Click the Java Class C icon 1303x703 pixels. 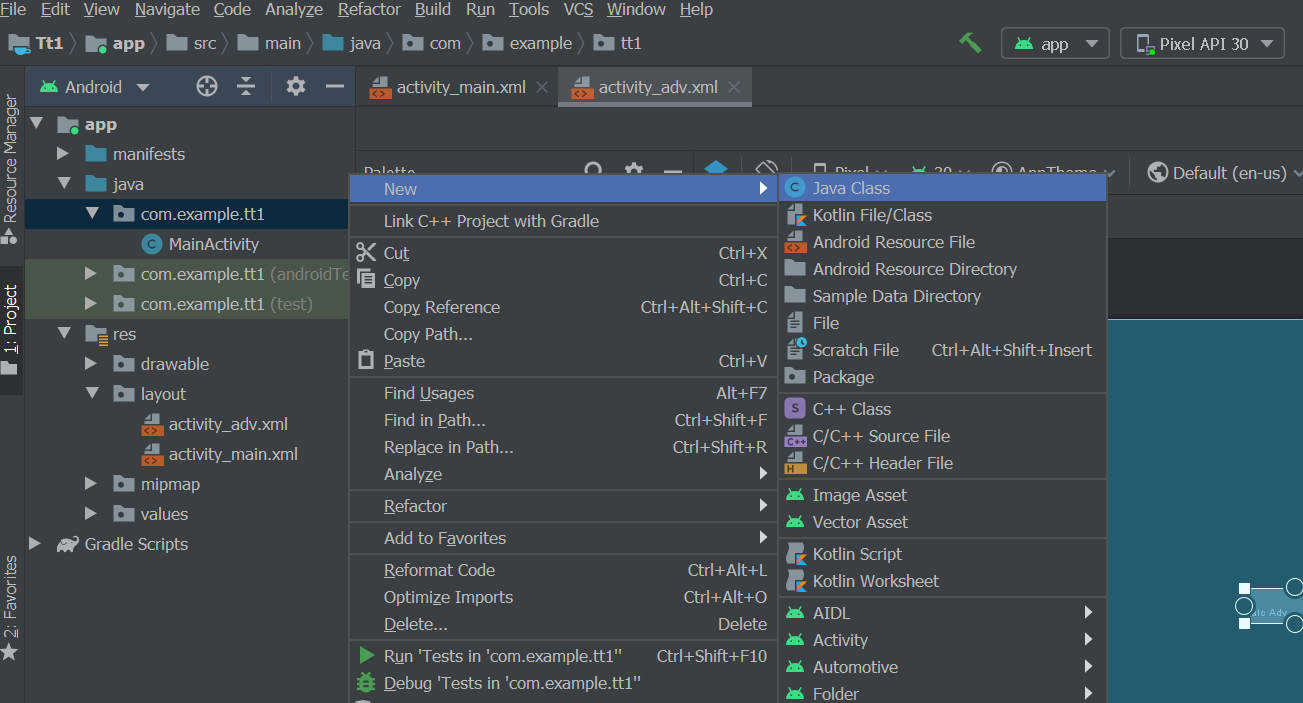(795, 188)
